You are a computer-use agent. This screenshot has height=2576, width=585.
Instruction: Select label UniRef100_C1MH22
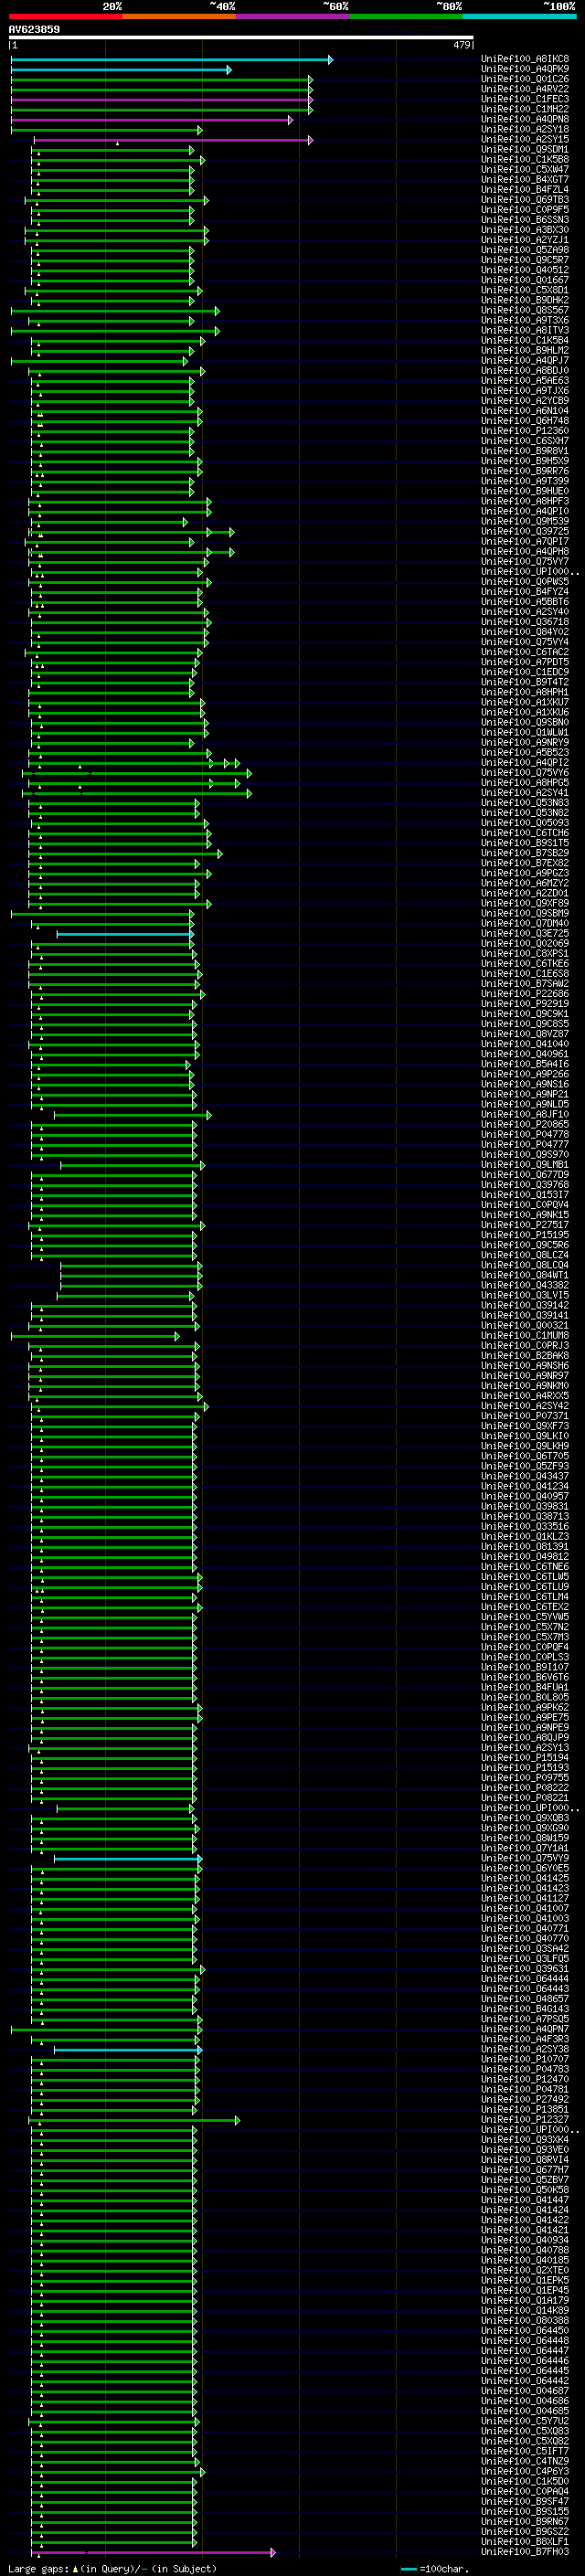pyautogui.click(x=525, y=109)
